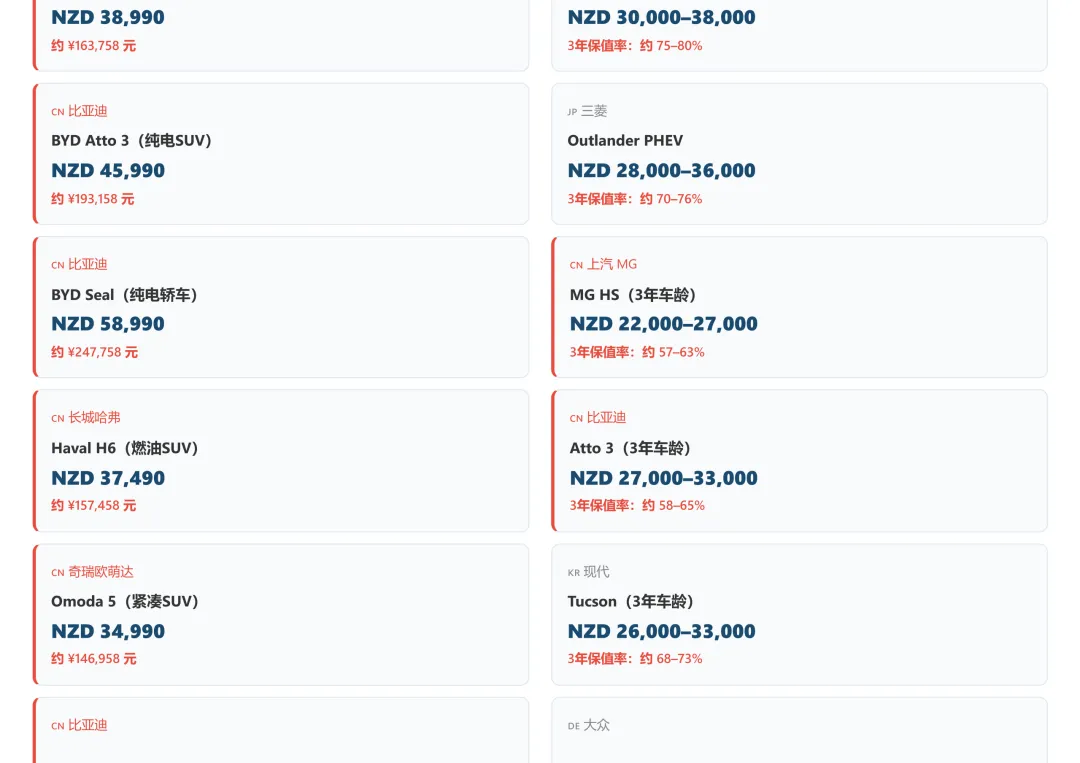Click the CN badge beside 上汽 MG
1080x763 pixels.
click(576, 266)
